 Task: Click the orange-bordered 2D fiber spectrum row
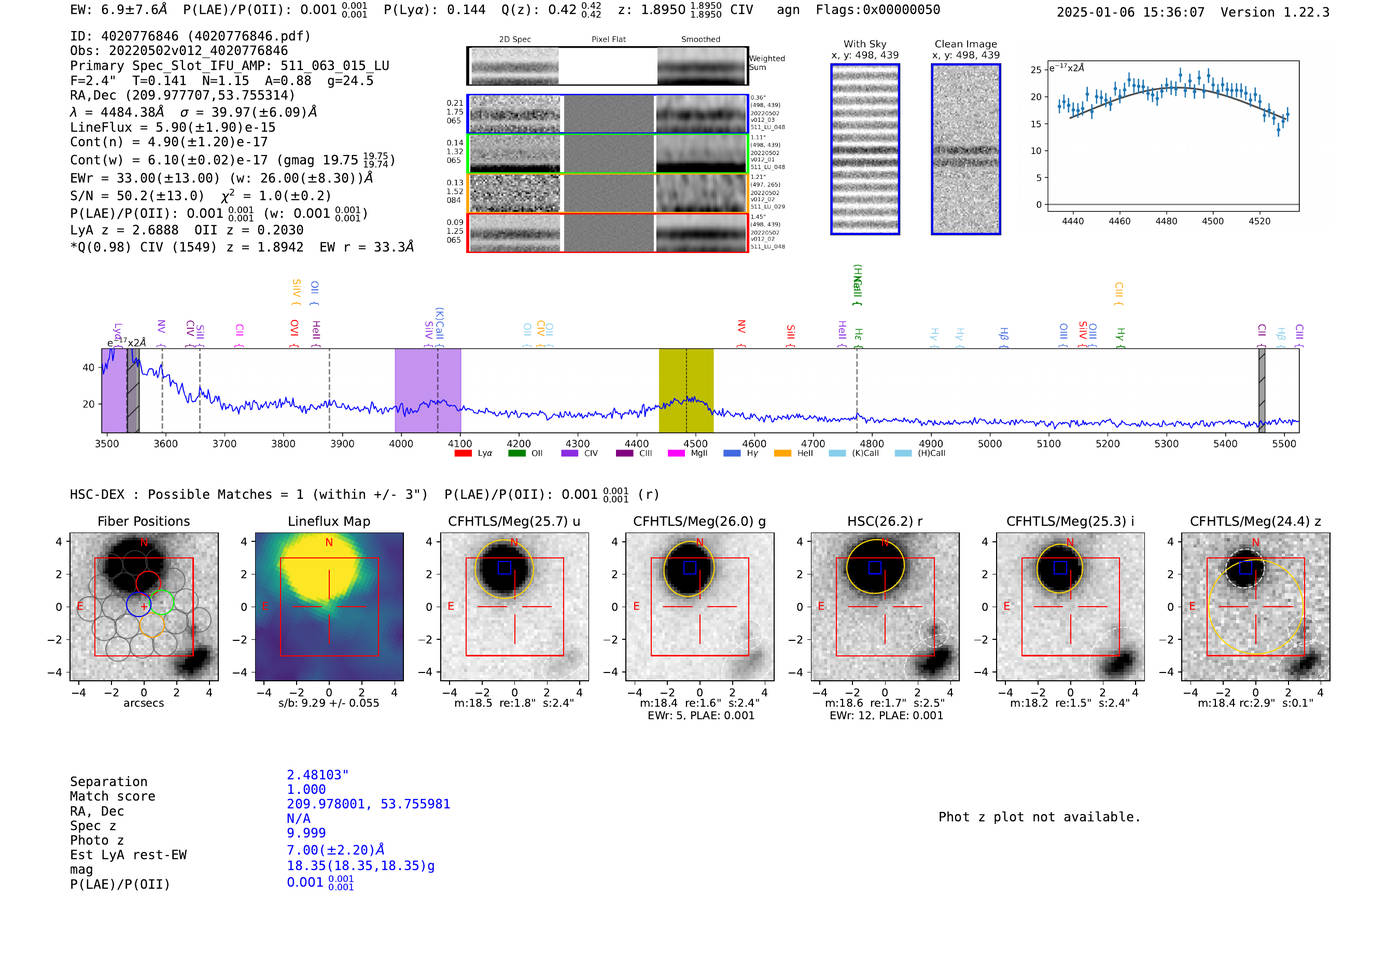point(607,193)
